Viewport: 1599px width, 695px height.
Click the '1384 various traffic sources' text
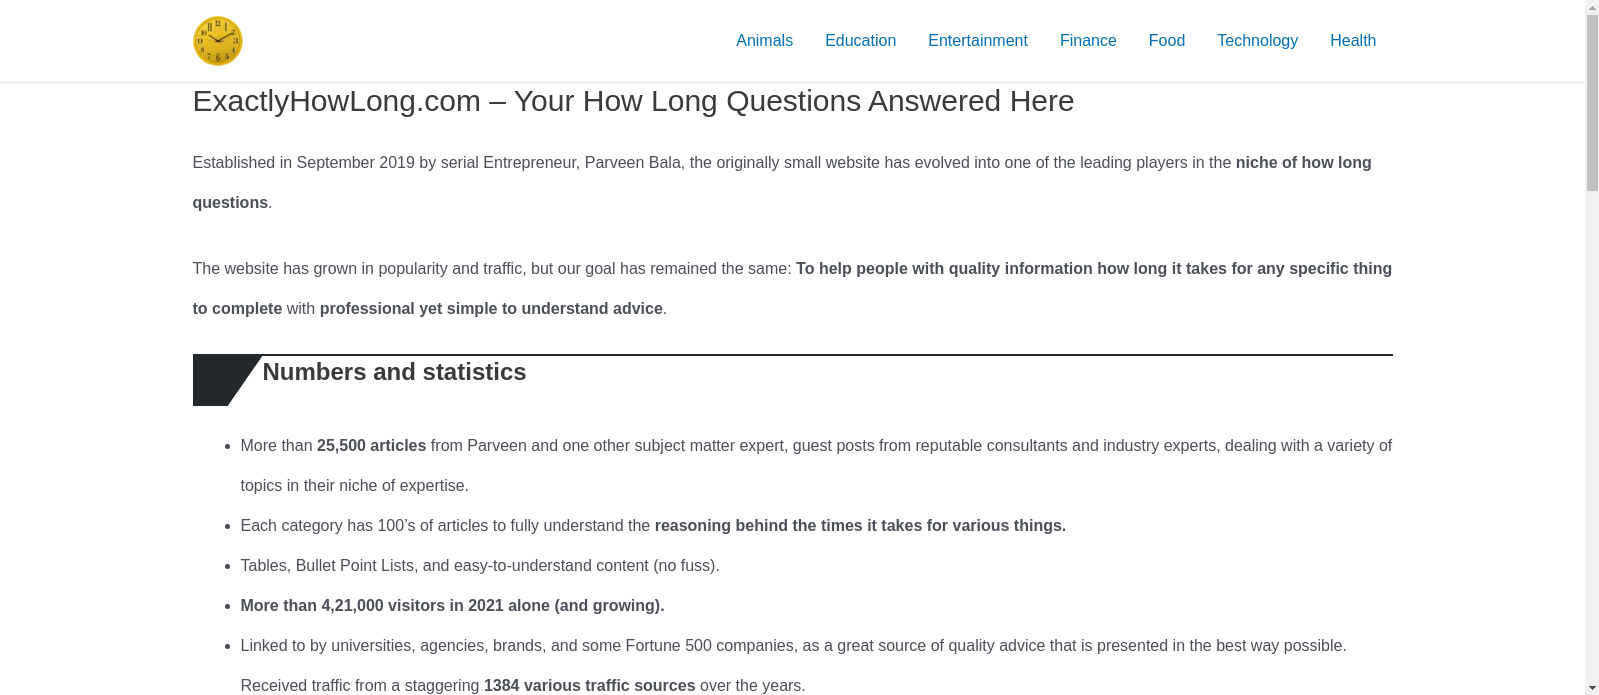tap(589, 685)
